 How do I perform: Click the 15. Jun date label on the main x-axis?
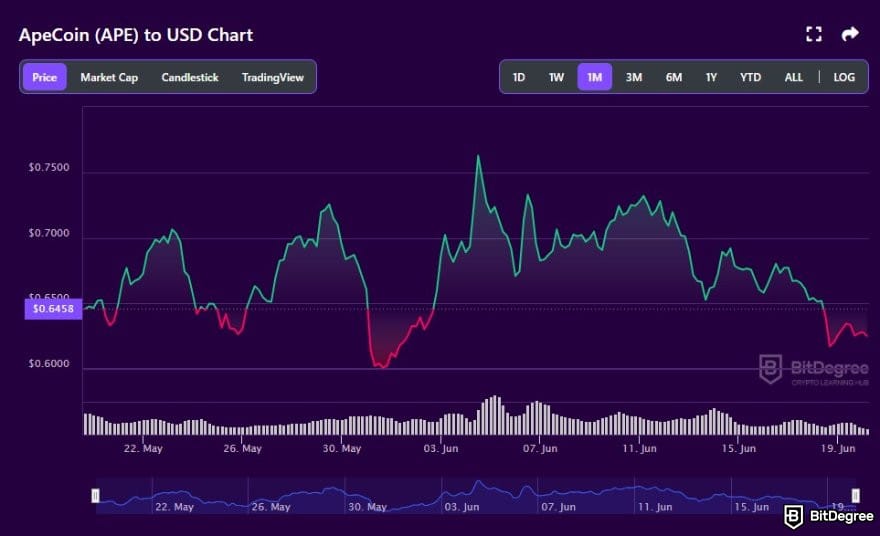[739, 448]
